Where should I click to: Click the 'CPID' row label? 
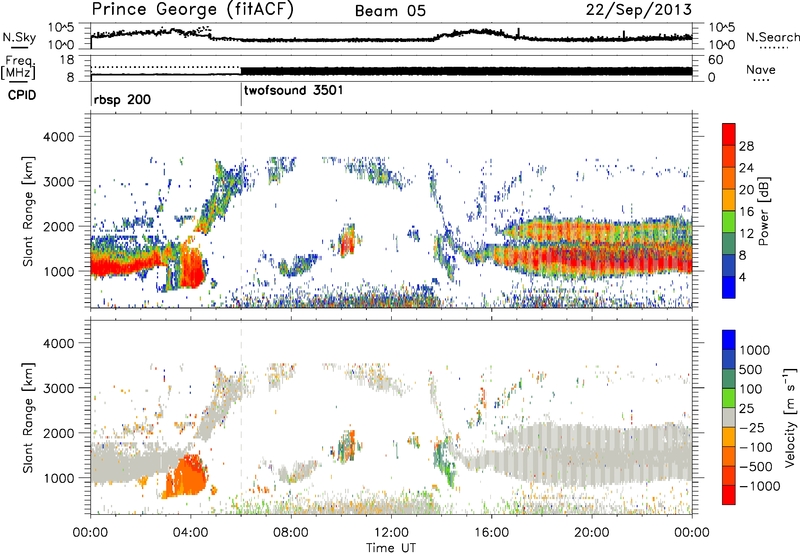[x=22, y=95]
